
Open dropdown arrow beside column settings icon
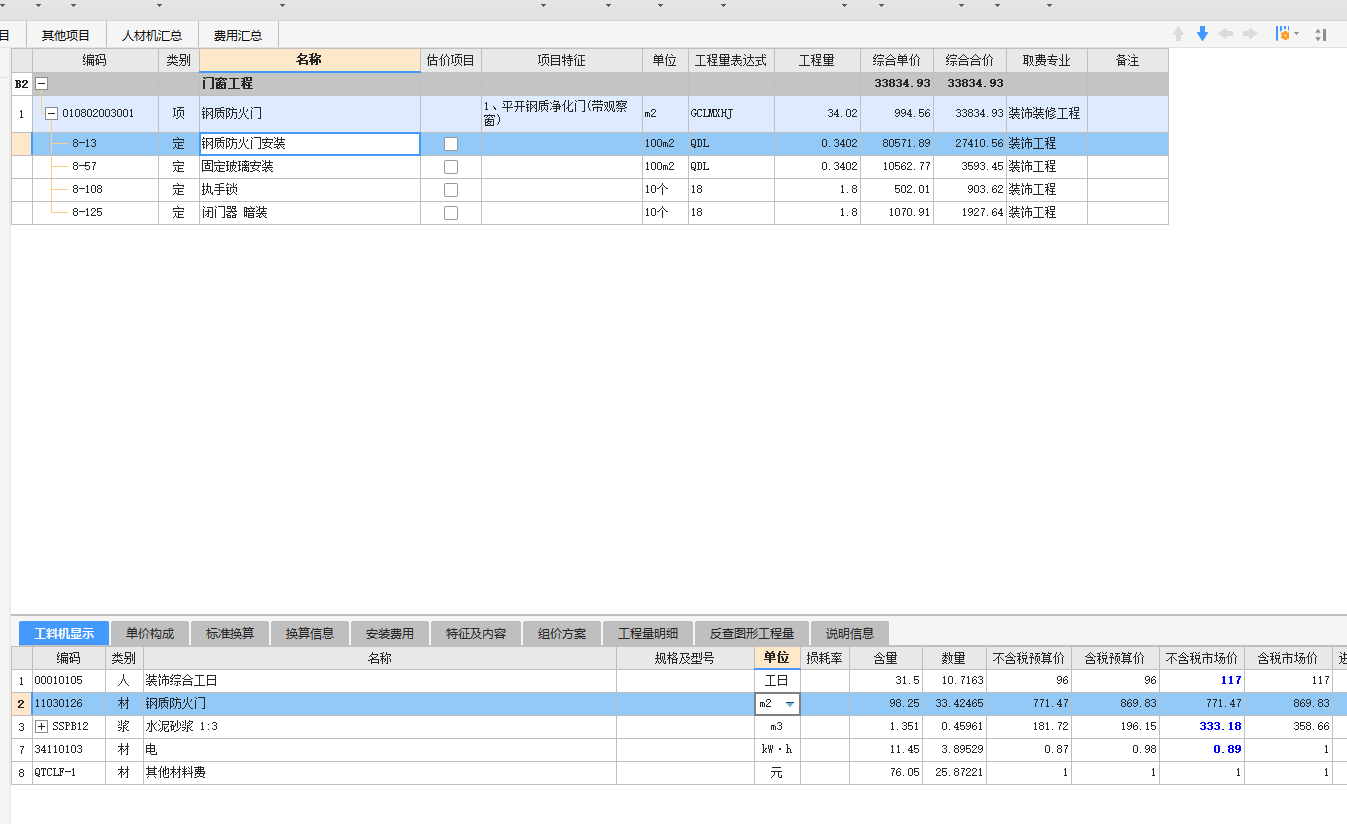tap(1297, 34)
